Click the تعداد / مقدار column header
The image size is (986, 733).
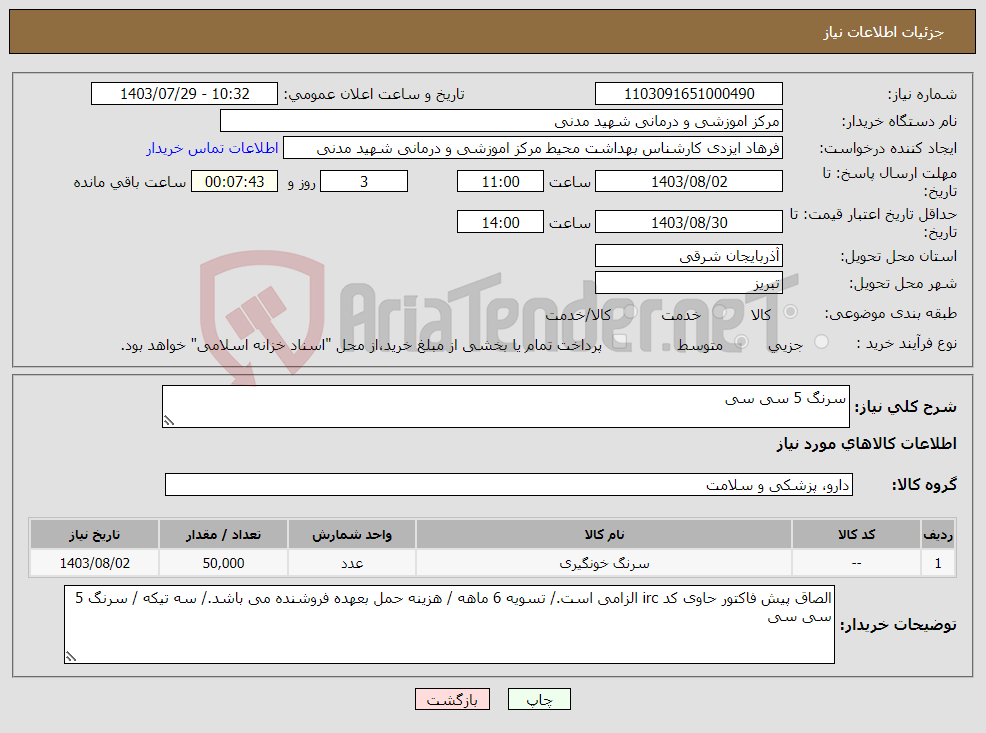223,534
